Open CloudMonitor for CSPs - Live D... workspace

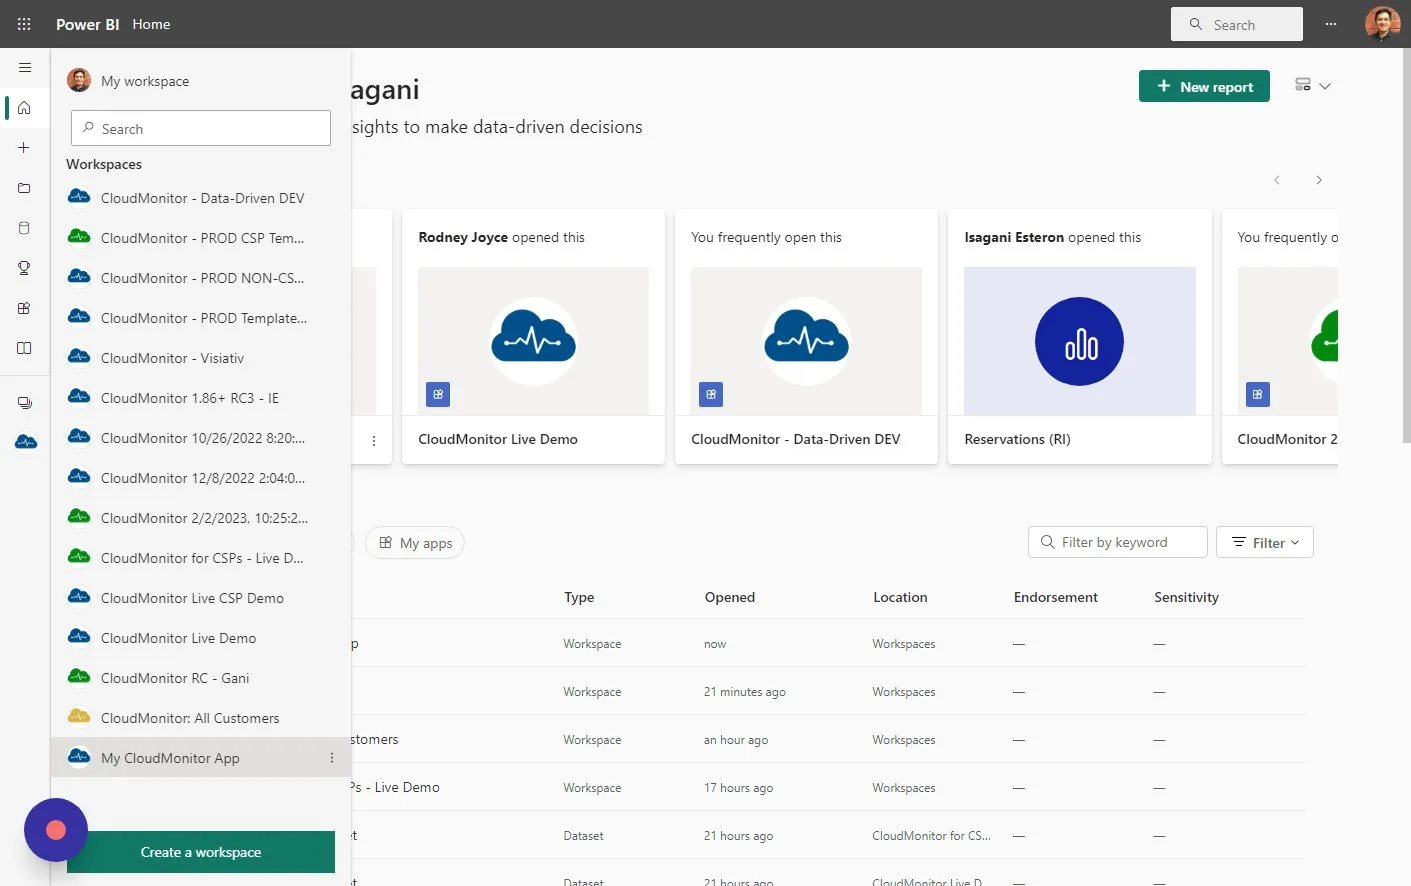coord(201,558)
